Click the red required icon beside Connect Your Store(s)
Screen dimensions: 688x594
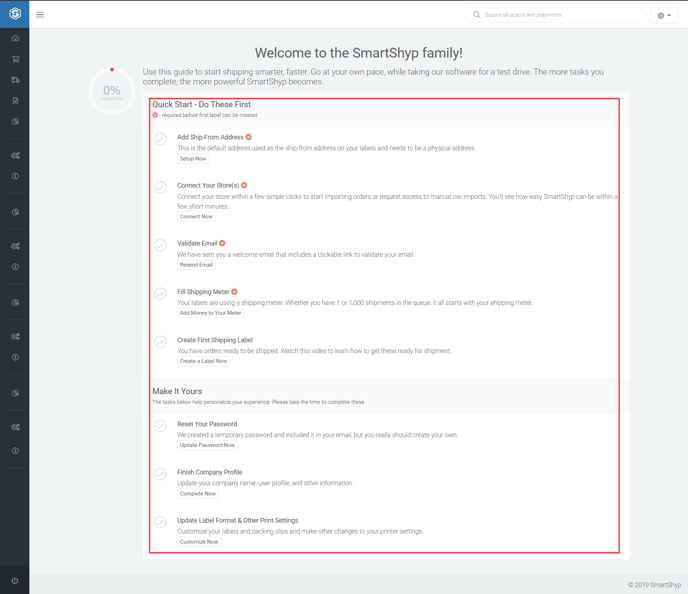[x=244, y=186]
